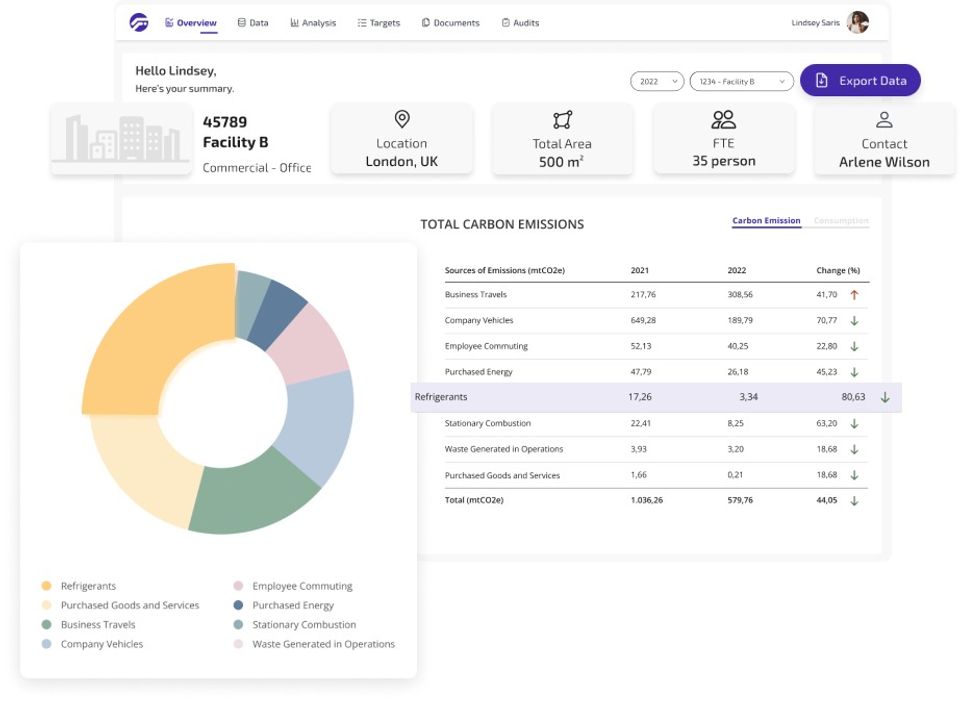Open the Audits tab
960x701 pixels.
[520, 23]
